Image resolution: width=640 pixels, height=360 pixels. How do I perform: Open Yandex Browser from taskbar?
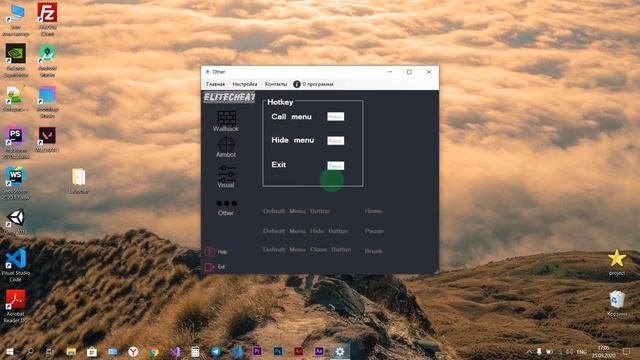coord(133,351)
